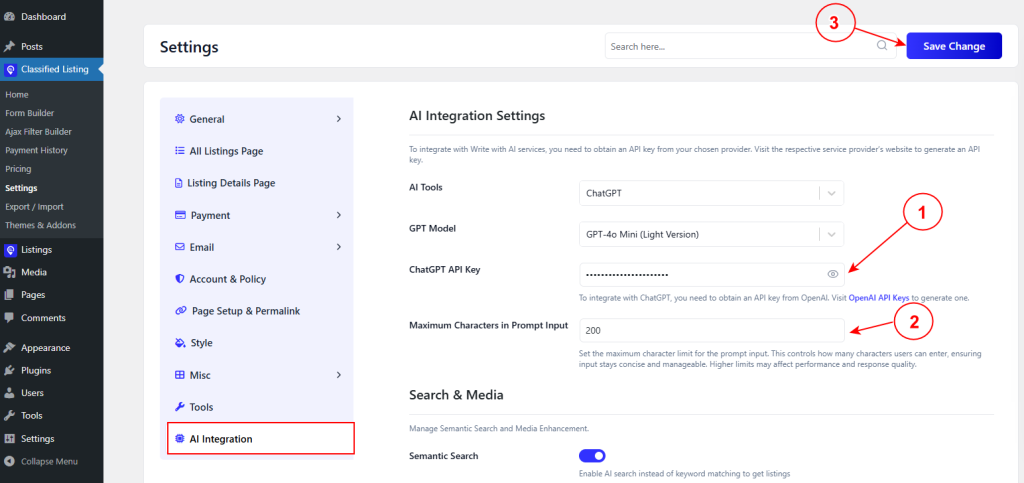Image resolution: width=1024 pixels, height=483 pixels.
Task: Click the Dashboard gauge icon
Action: click(x=9, y=16)
